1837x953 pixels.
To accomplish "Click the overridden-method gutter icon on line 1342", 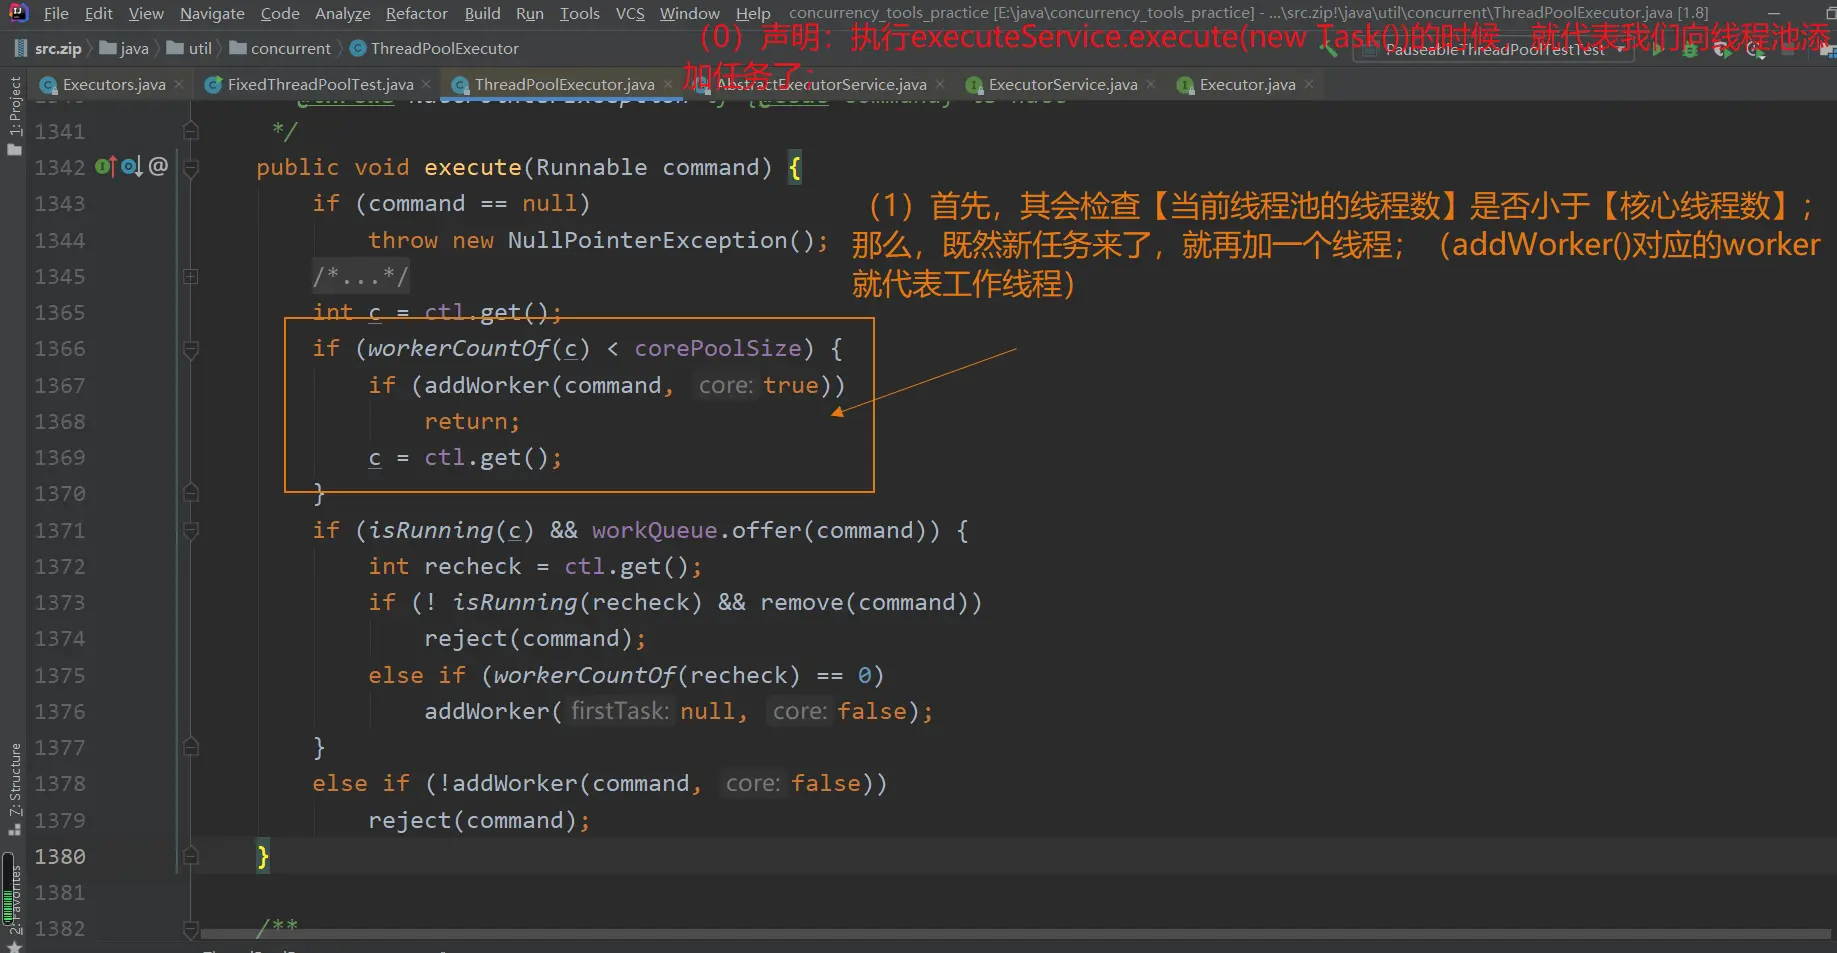I will (131, 167).
